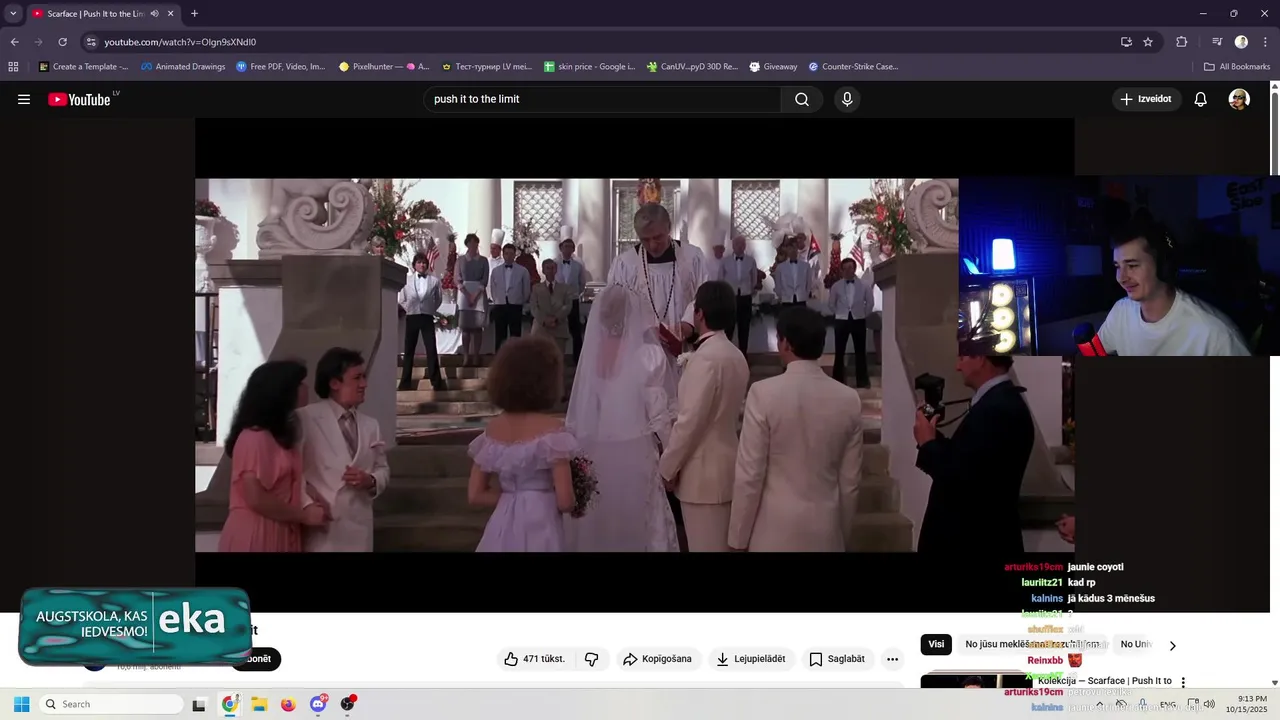Open the Тест-турнир LV bookmark
The image size is (1280, 720).
487,67
